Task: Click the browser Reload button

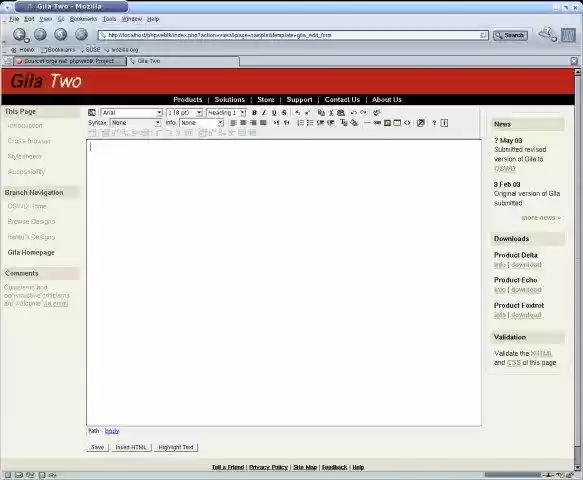Action: click(x=61, y=35)
